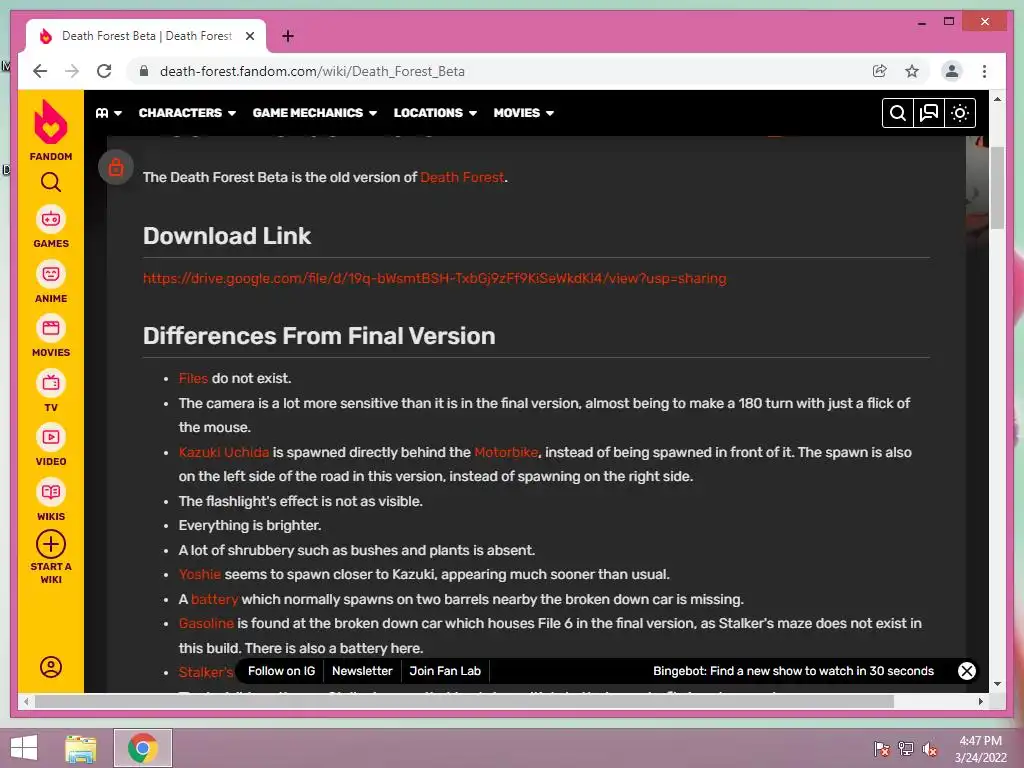This screenshot has width=1024, height=768.
Task: Open the Files link
Action: [x=193, y=378]
